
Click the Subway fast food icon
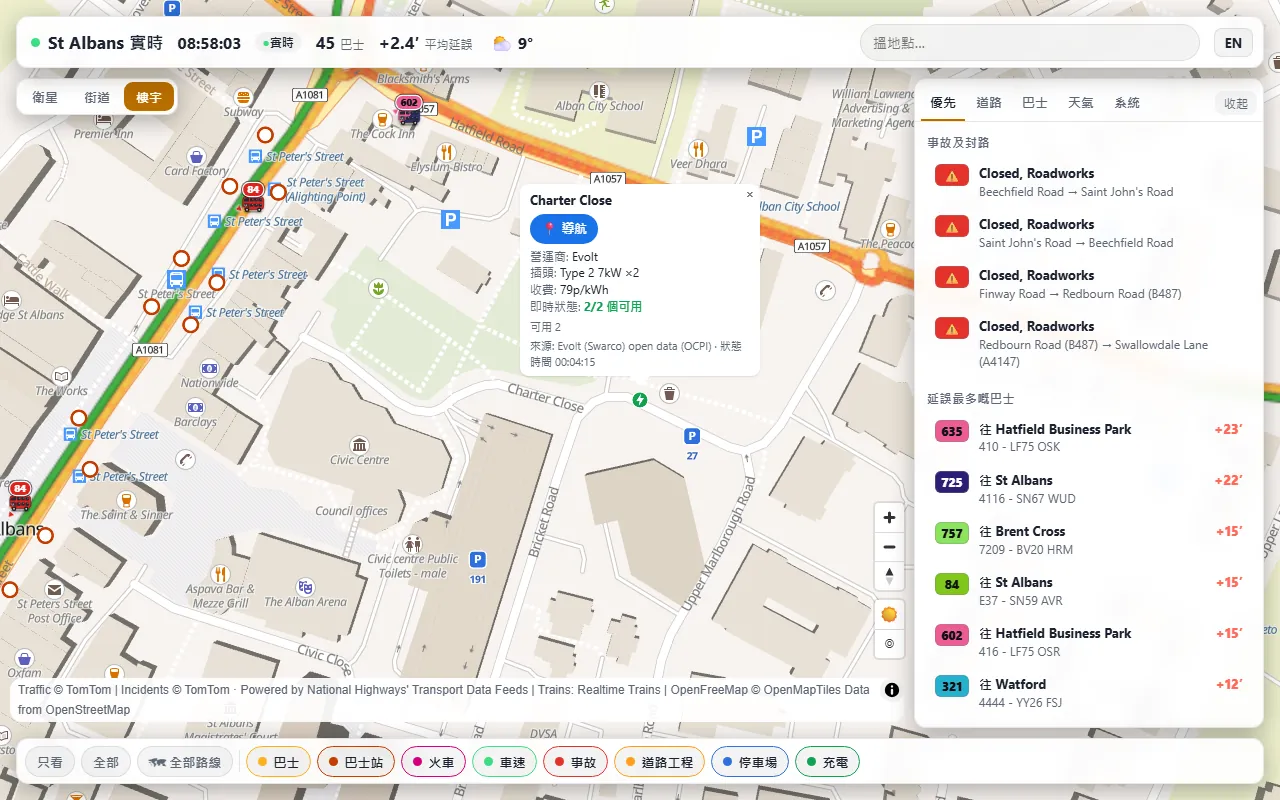pyautogui.click(x=244, y=96)
